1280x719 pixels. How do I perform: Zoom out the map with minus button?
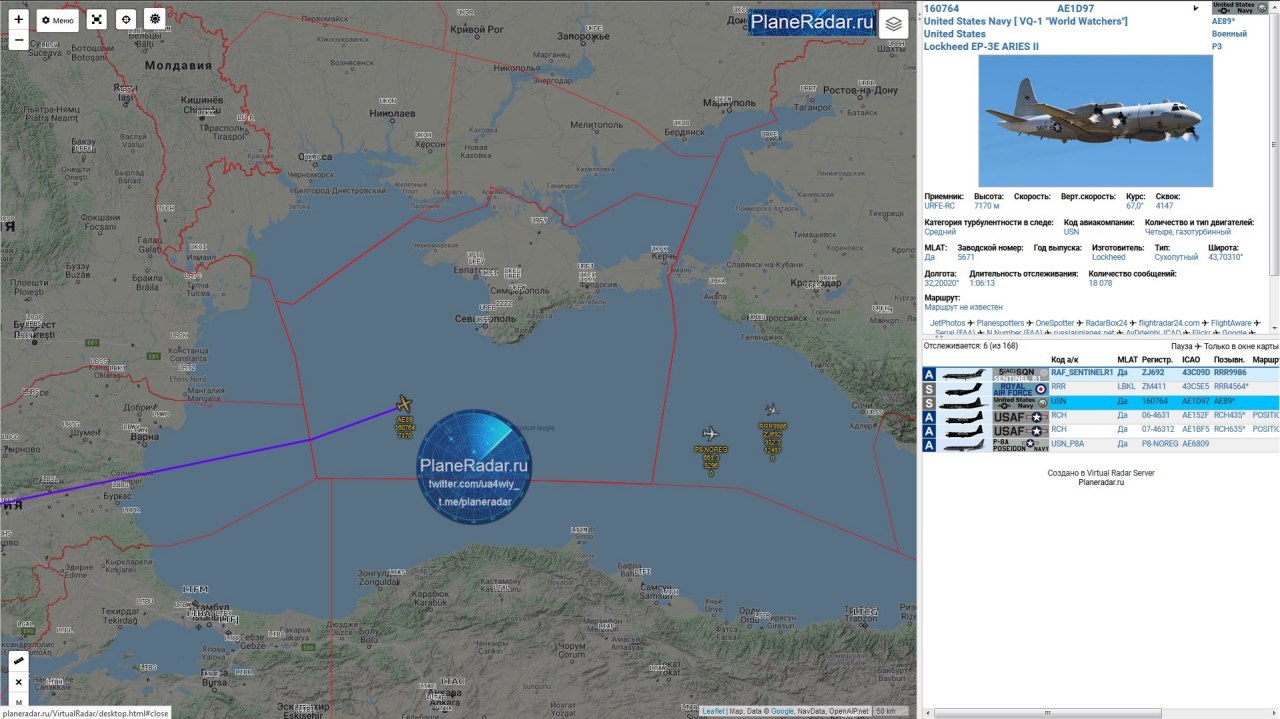tap(18, 41)
